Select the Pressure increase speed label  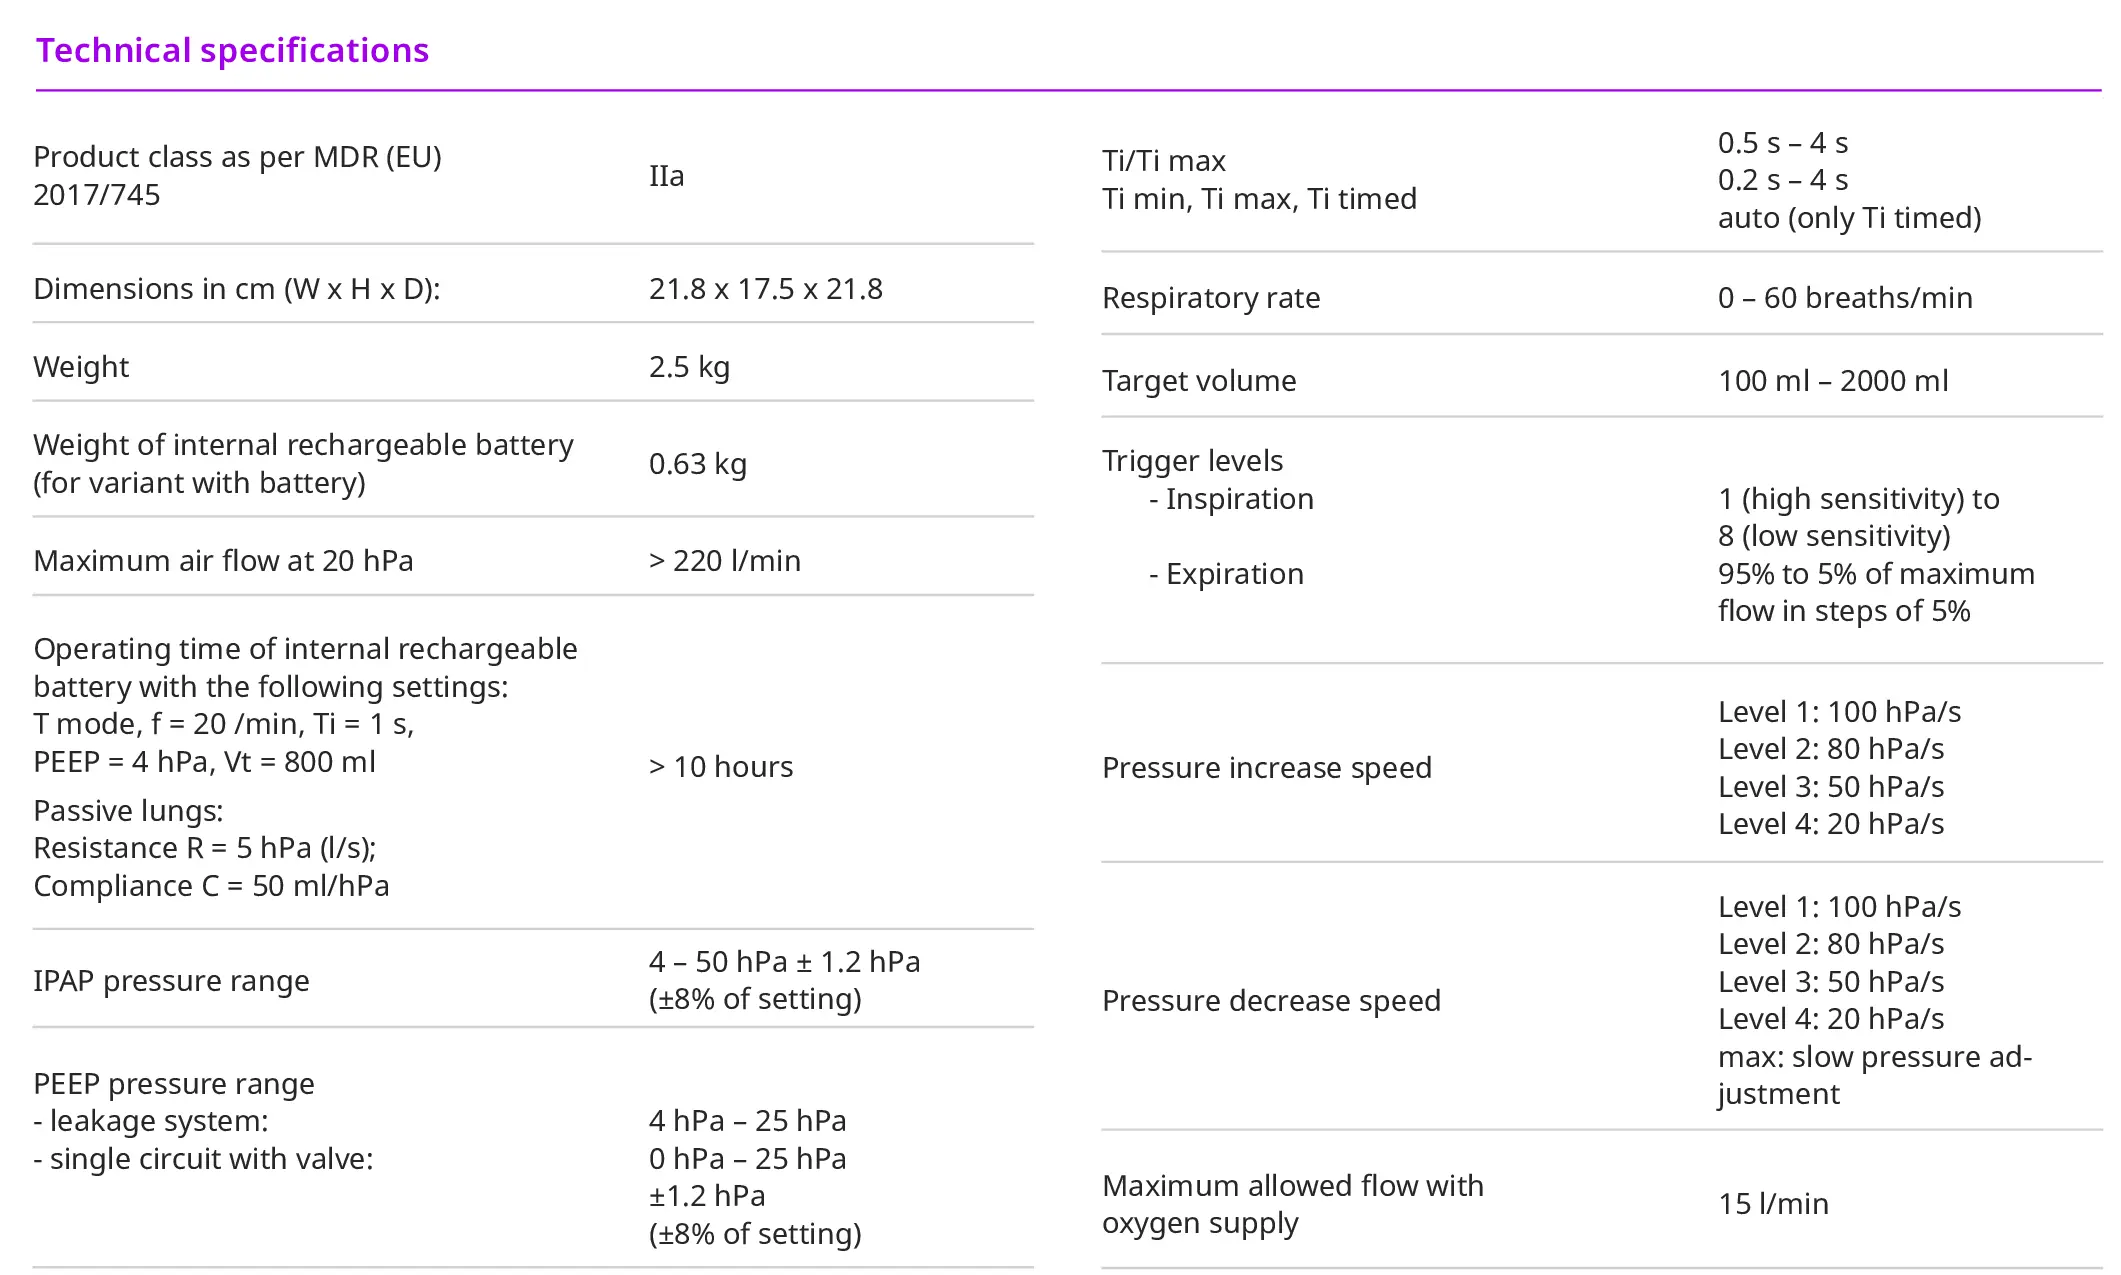click(x=1267, y=768)
